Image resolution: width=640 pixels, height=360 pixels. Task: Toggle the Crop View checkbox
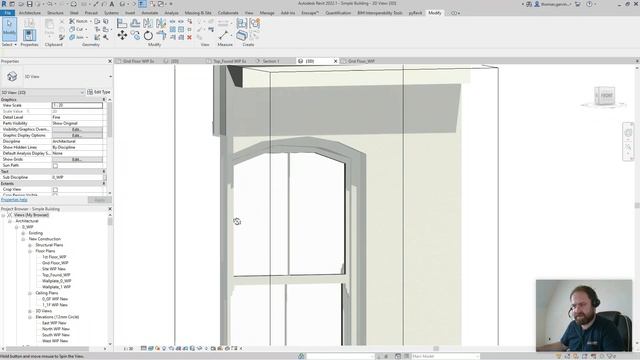click(55, 189)
